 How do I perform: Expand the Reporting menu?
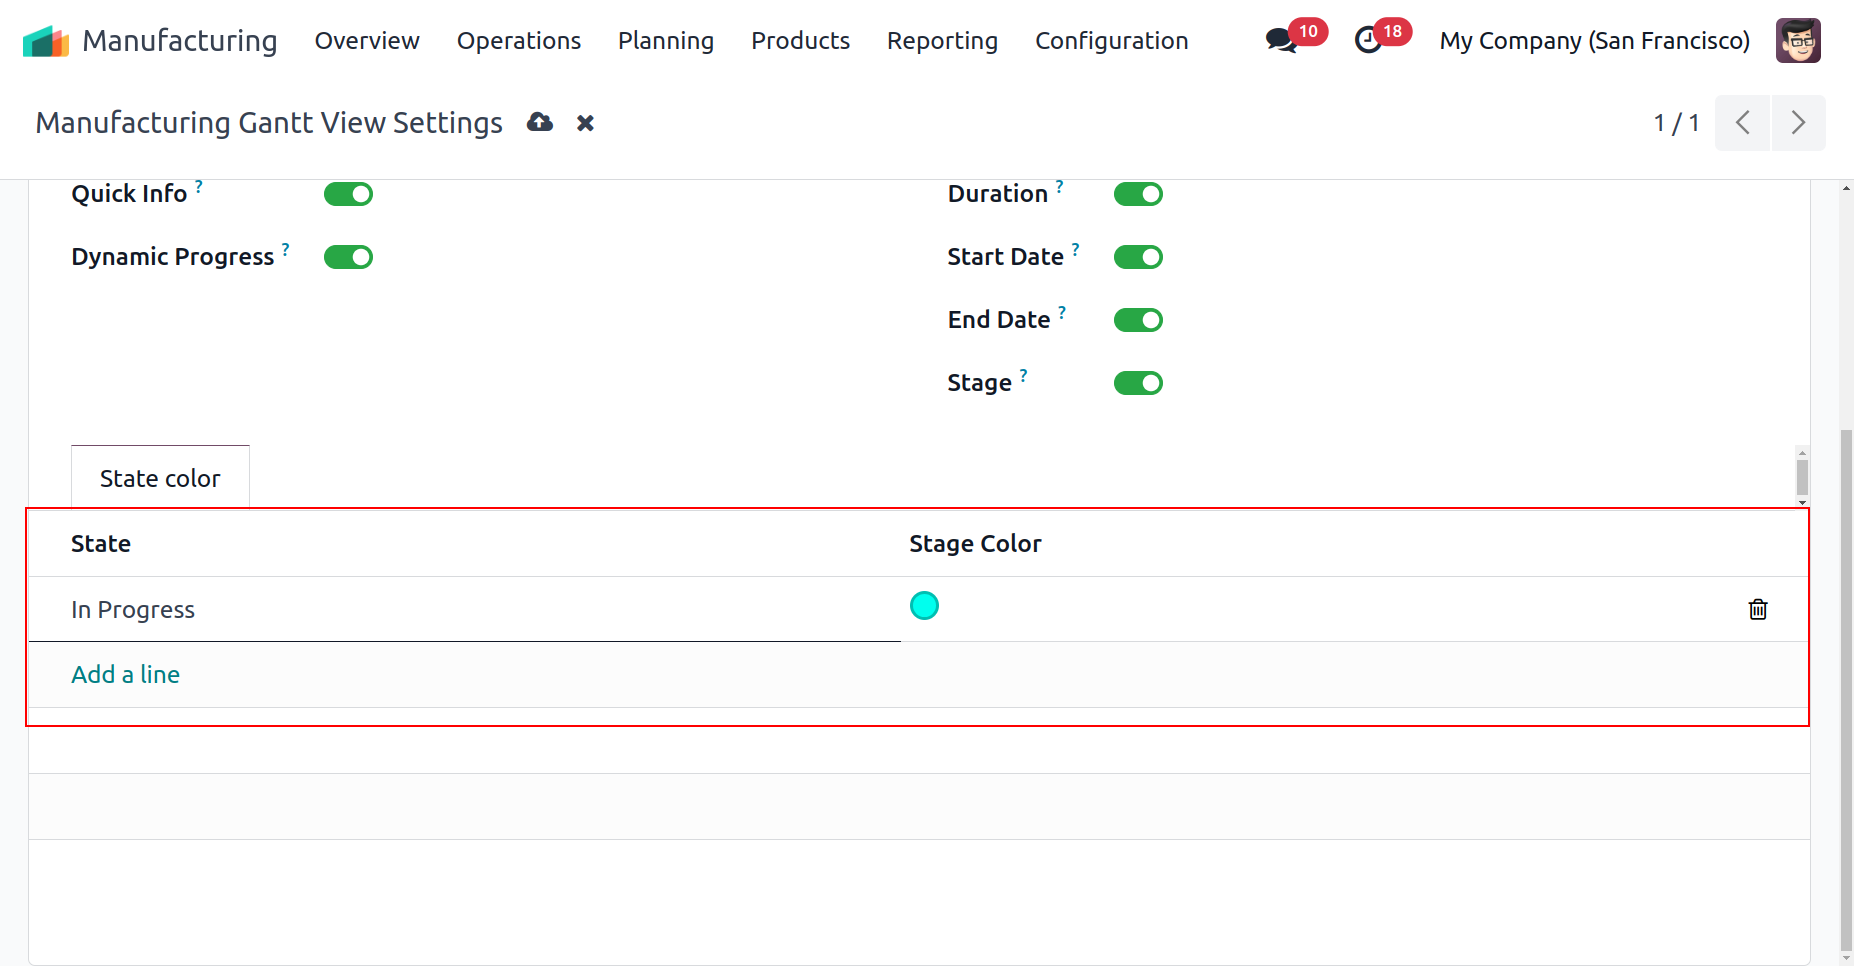[942, 41]
